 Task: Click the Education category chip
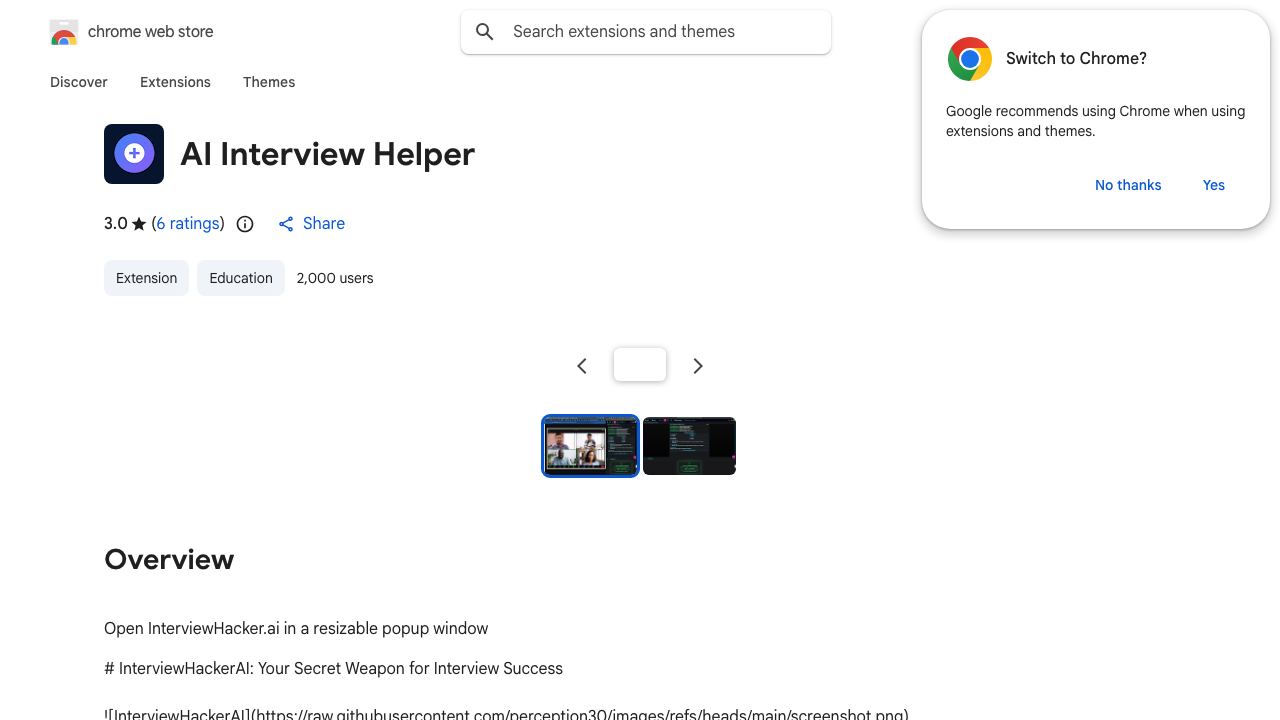coord(241,278)
